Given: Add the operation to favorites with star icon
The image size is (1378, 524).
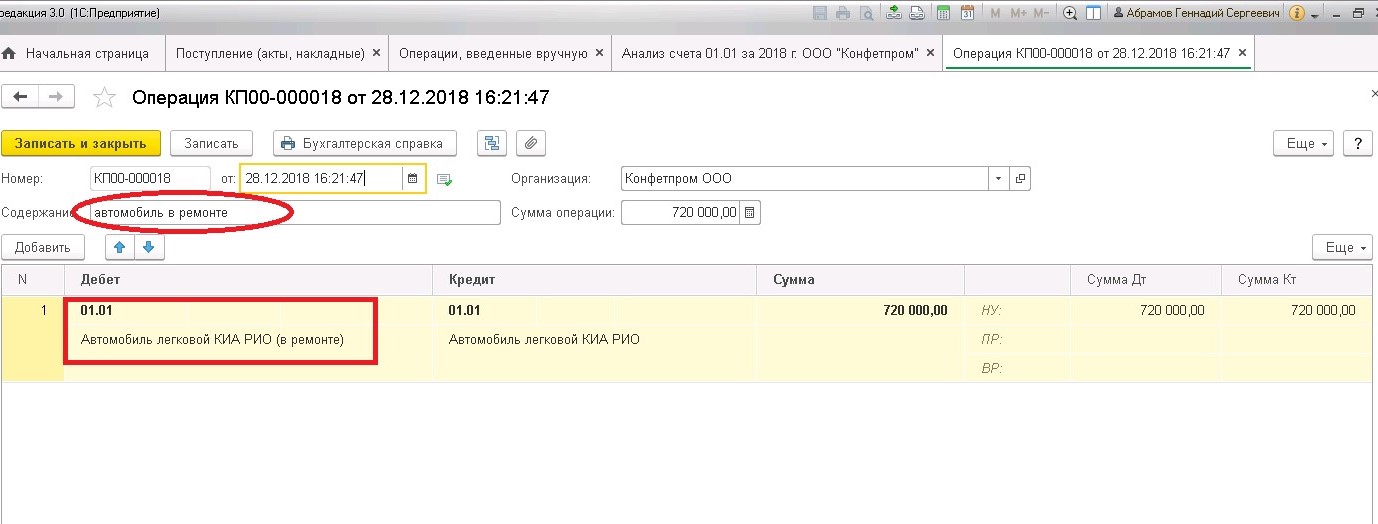Looking at the screenshot, I should pos(103,97).
